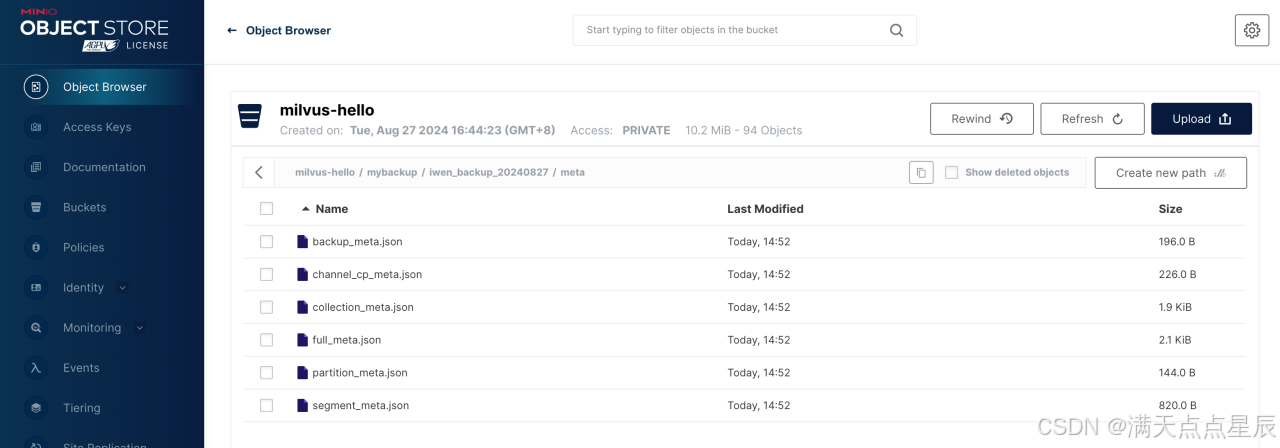Screen dimensions: 1280x448
Task: Open the settings gear icon
Action: 1252,30
